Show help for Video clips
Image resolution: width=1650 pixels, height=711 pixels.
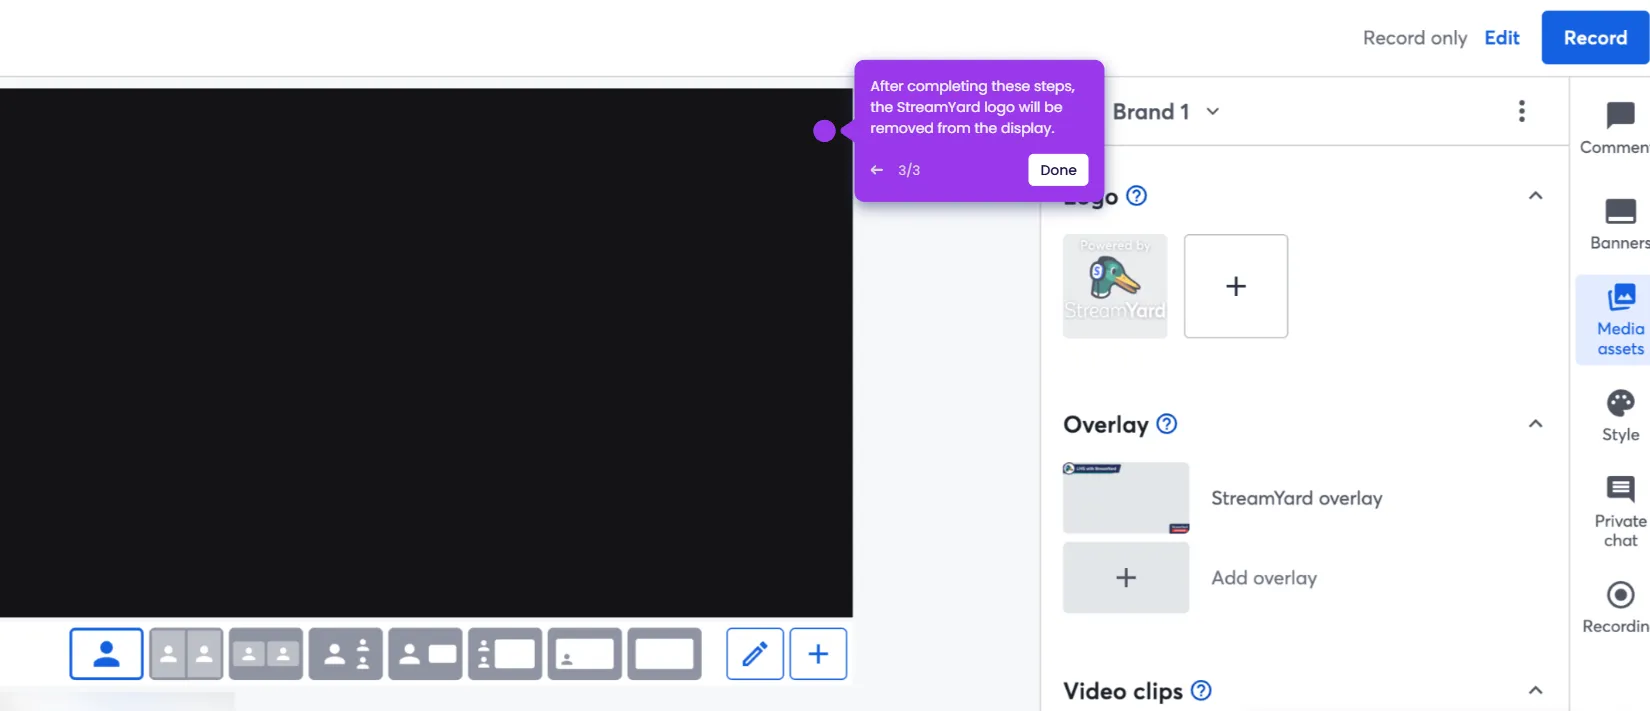pyautogui.click(x=1202, y=691)
